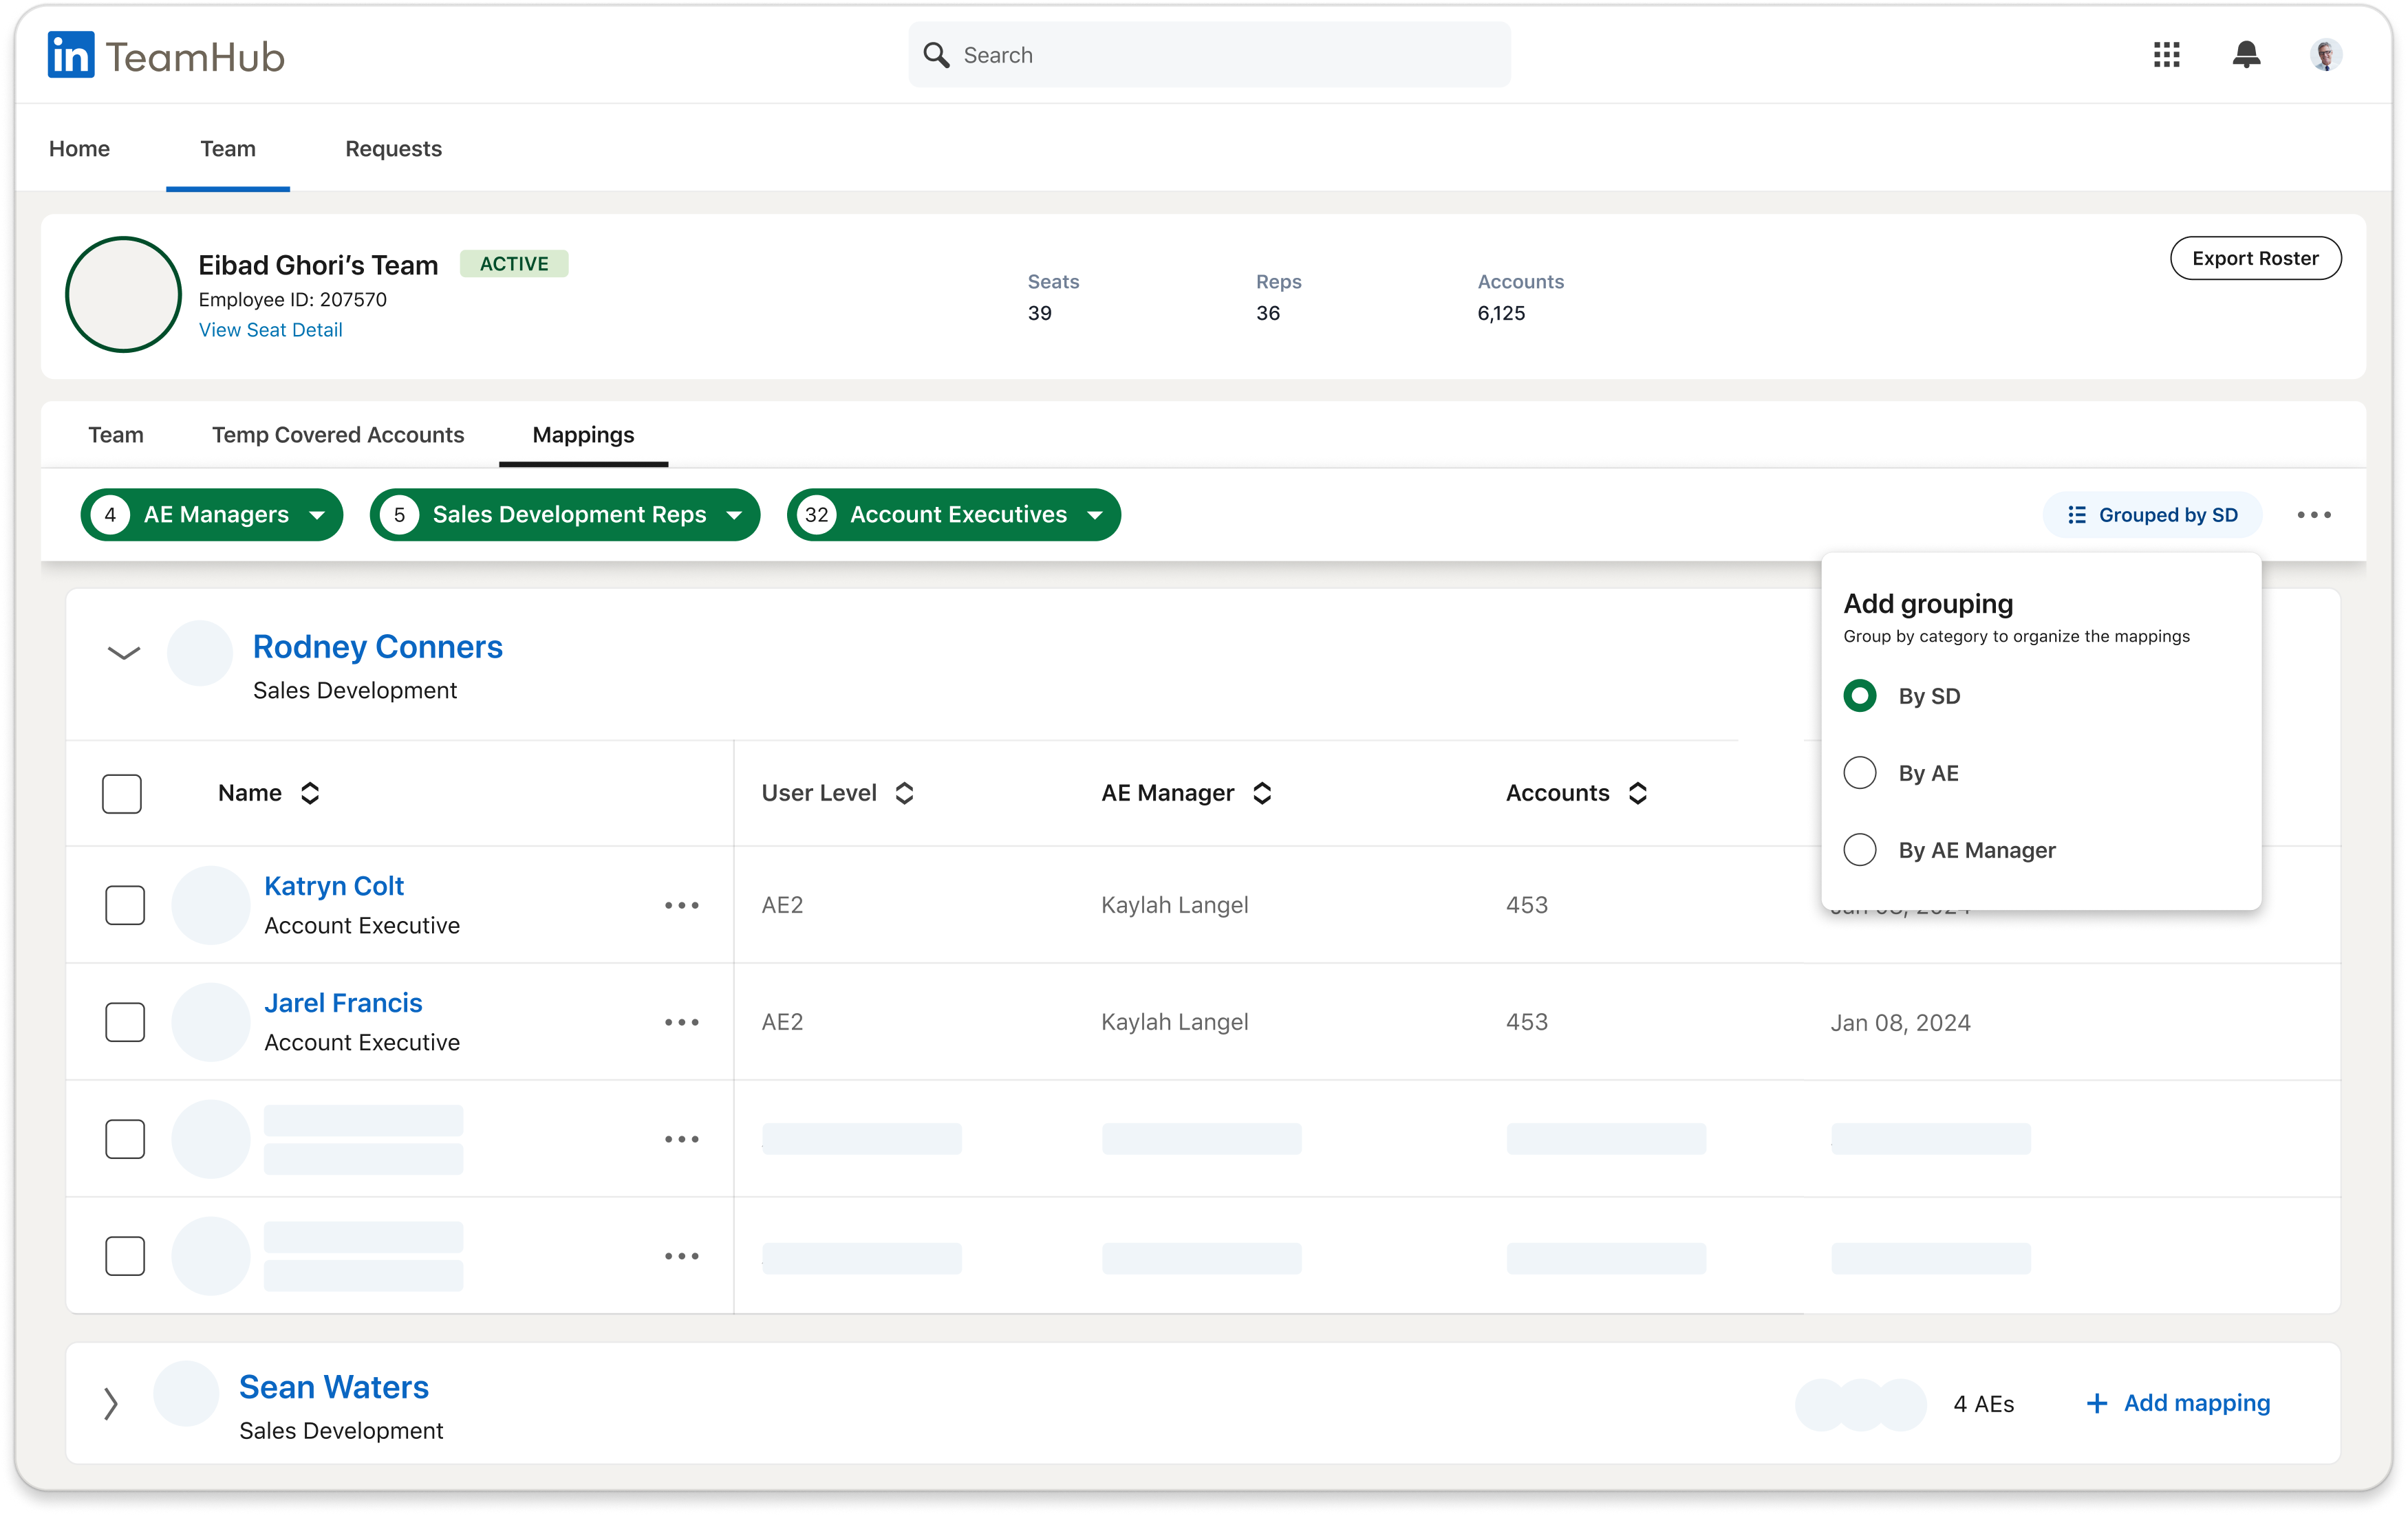This screenshot has width=2408, height=1516.
Task: Click Rodney Conners' avatar
Action: point(200,653)
